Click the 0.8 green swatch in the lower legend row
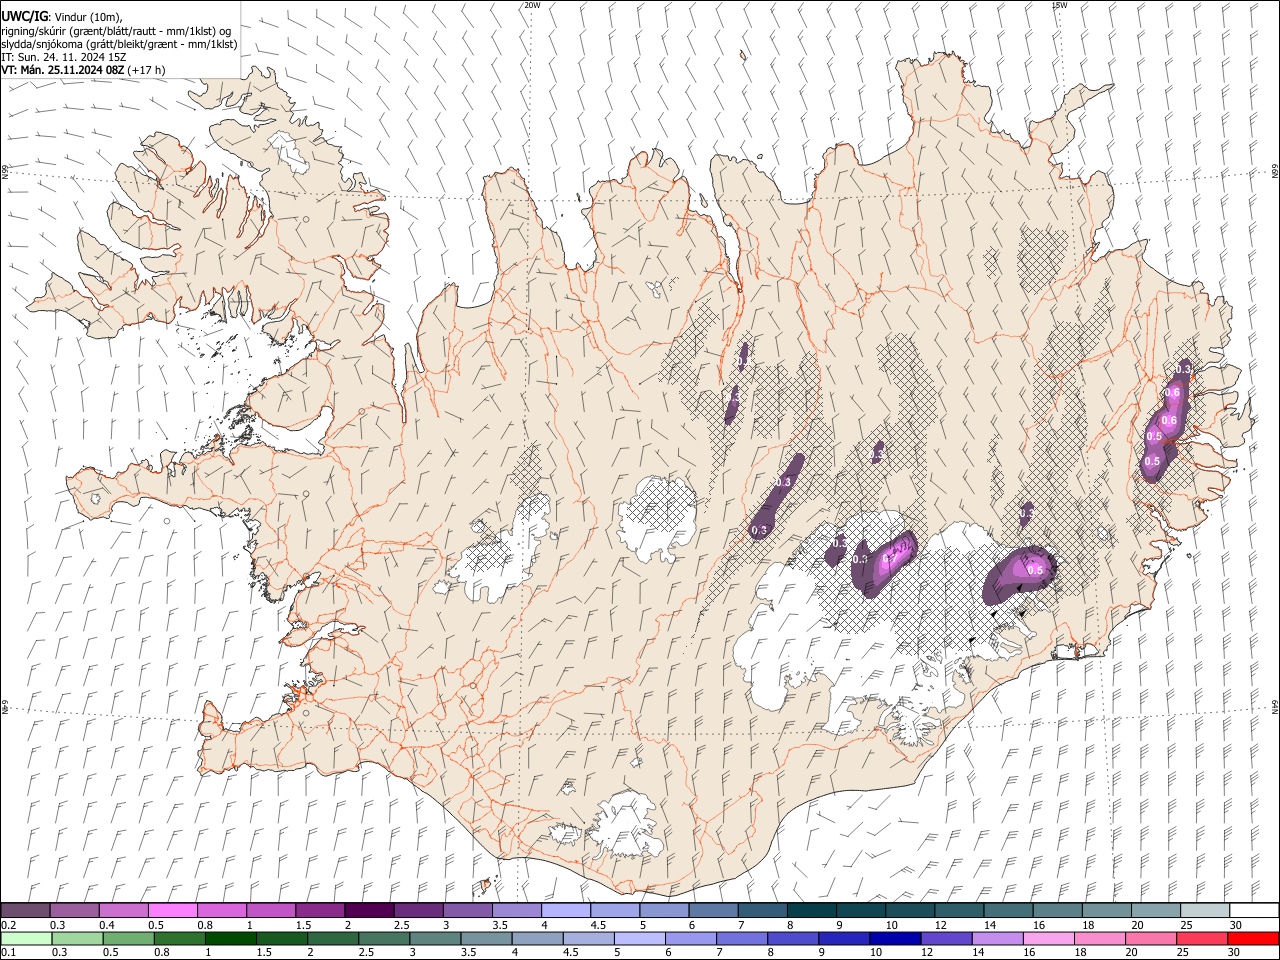This screenshot has width=1280, height=960. (179, 938)
